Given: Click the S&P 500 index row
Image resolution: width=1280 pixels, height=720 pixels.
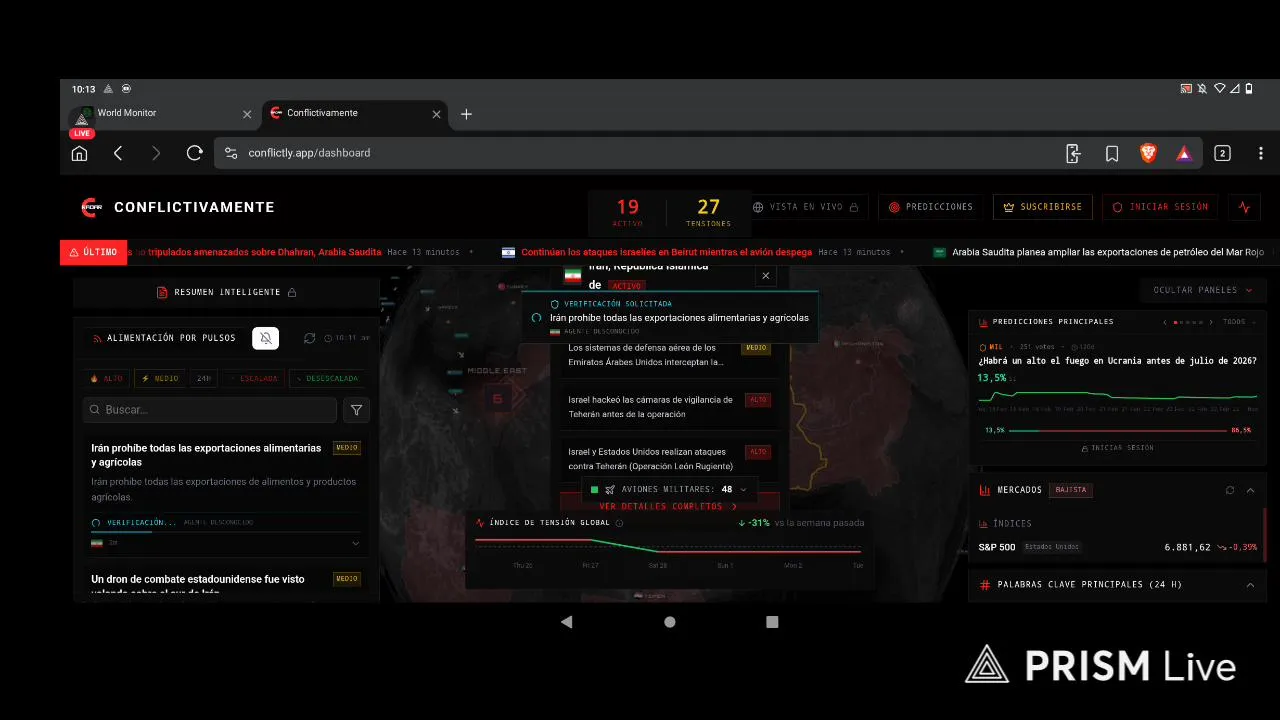Looking at the screenshot, I should pos(1118,547).
